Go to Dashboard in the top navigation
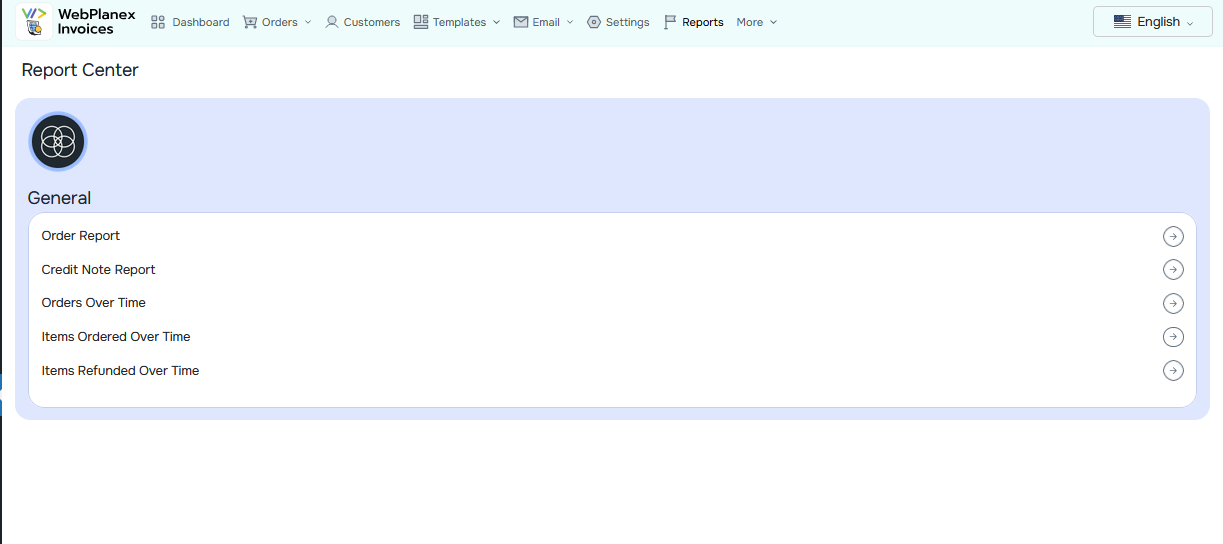 190,22
